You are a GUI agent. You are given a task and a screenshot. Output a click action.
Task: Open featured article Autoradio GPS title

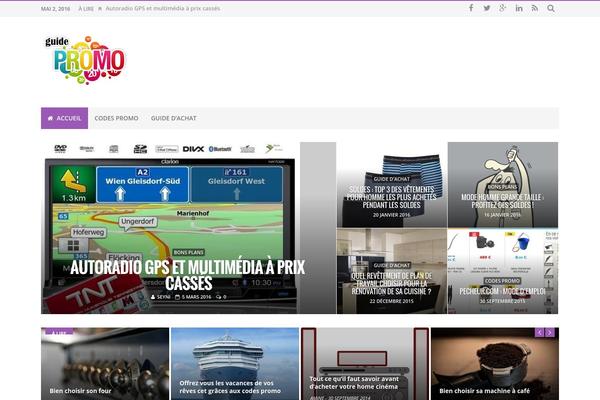tap(188, 275)
